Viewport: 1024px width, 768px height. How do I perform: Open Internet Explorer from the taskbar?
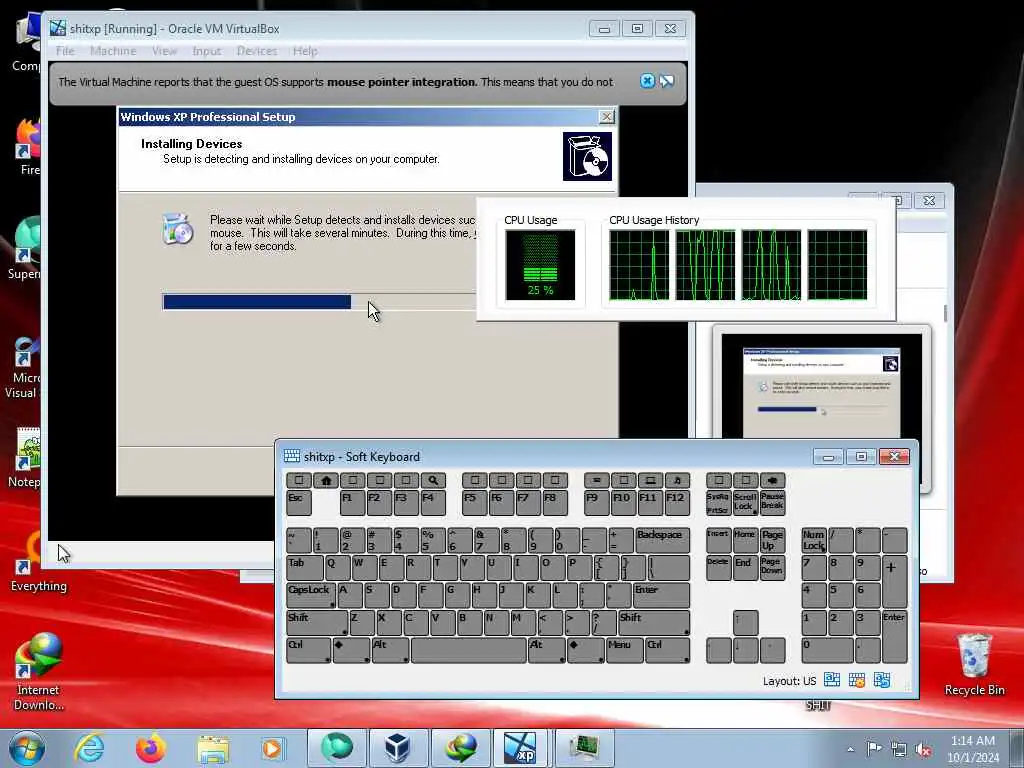click(x=89, y=748)
